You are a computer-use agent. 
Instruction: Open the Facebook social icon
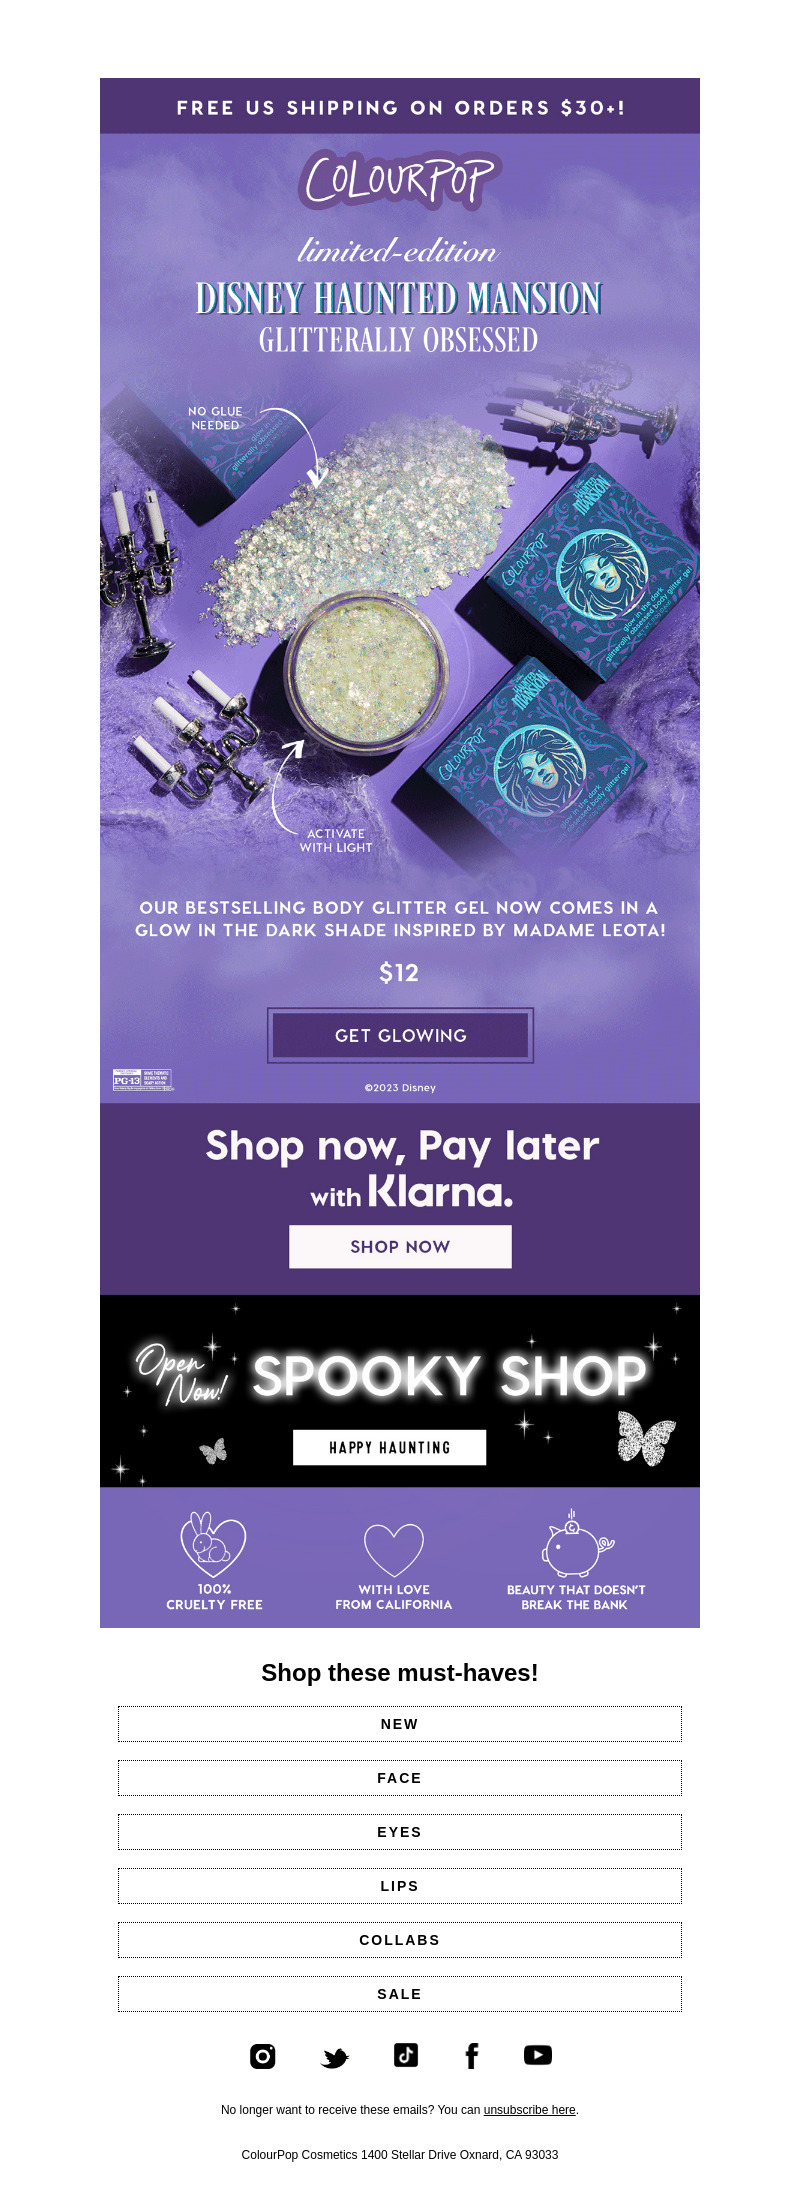click(x=472, y=2056)
